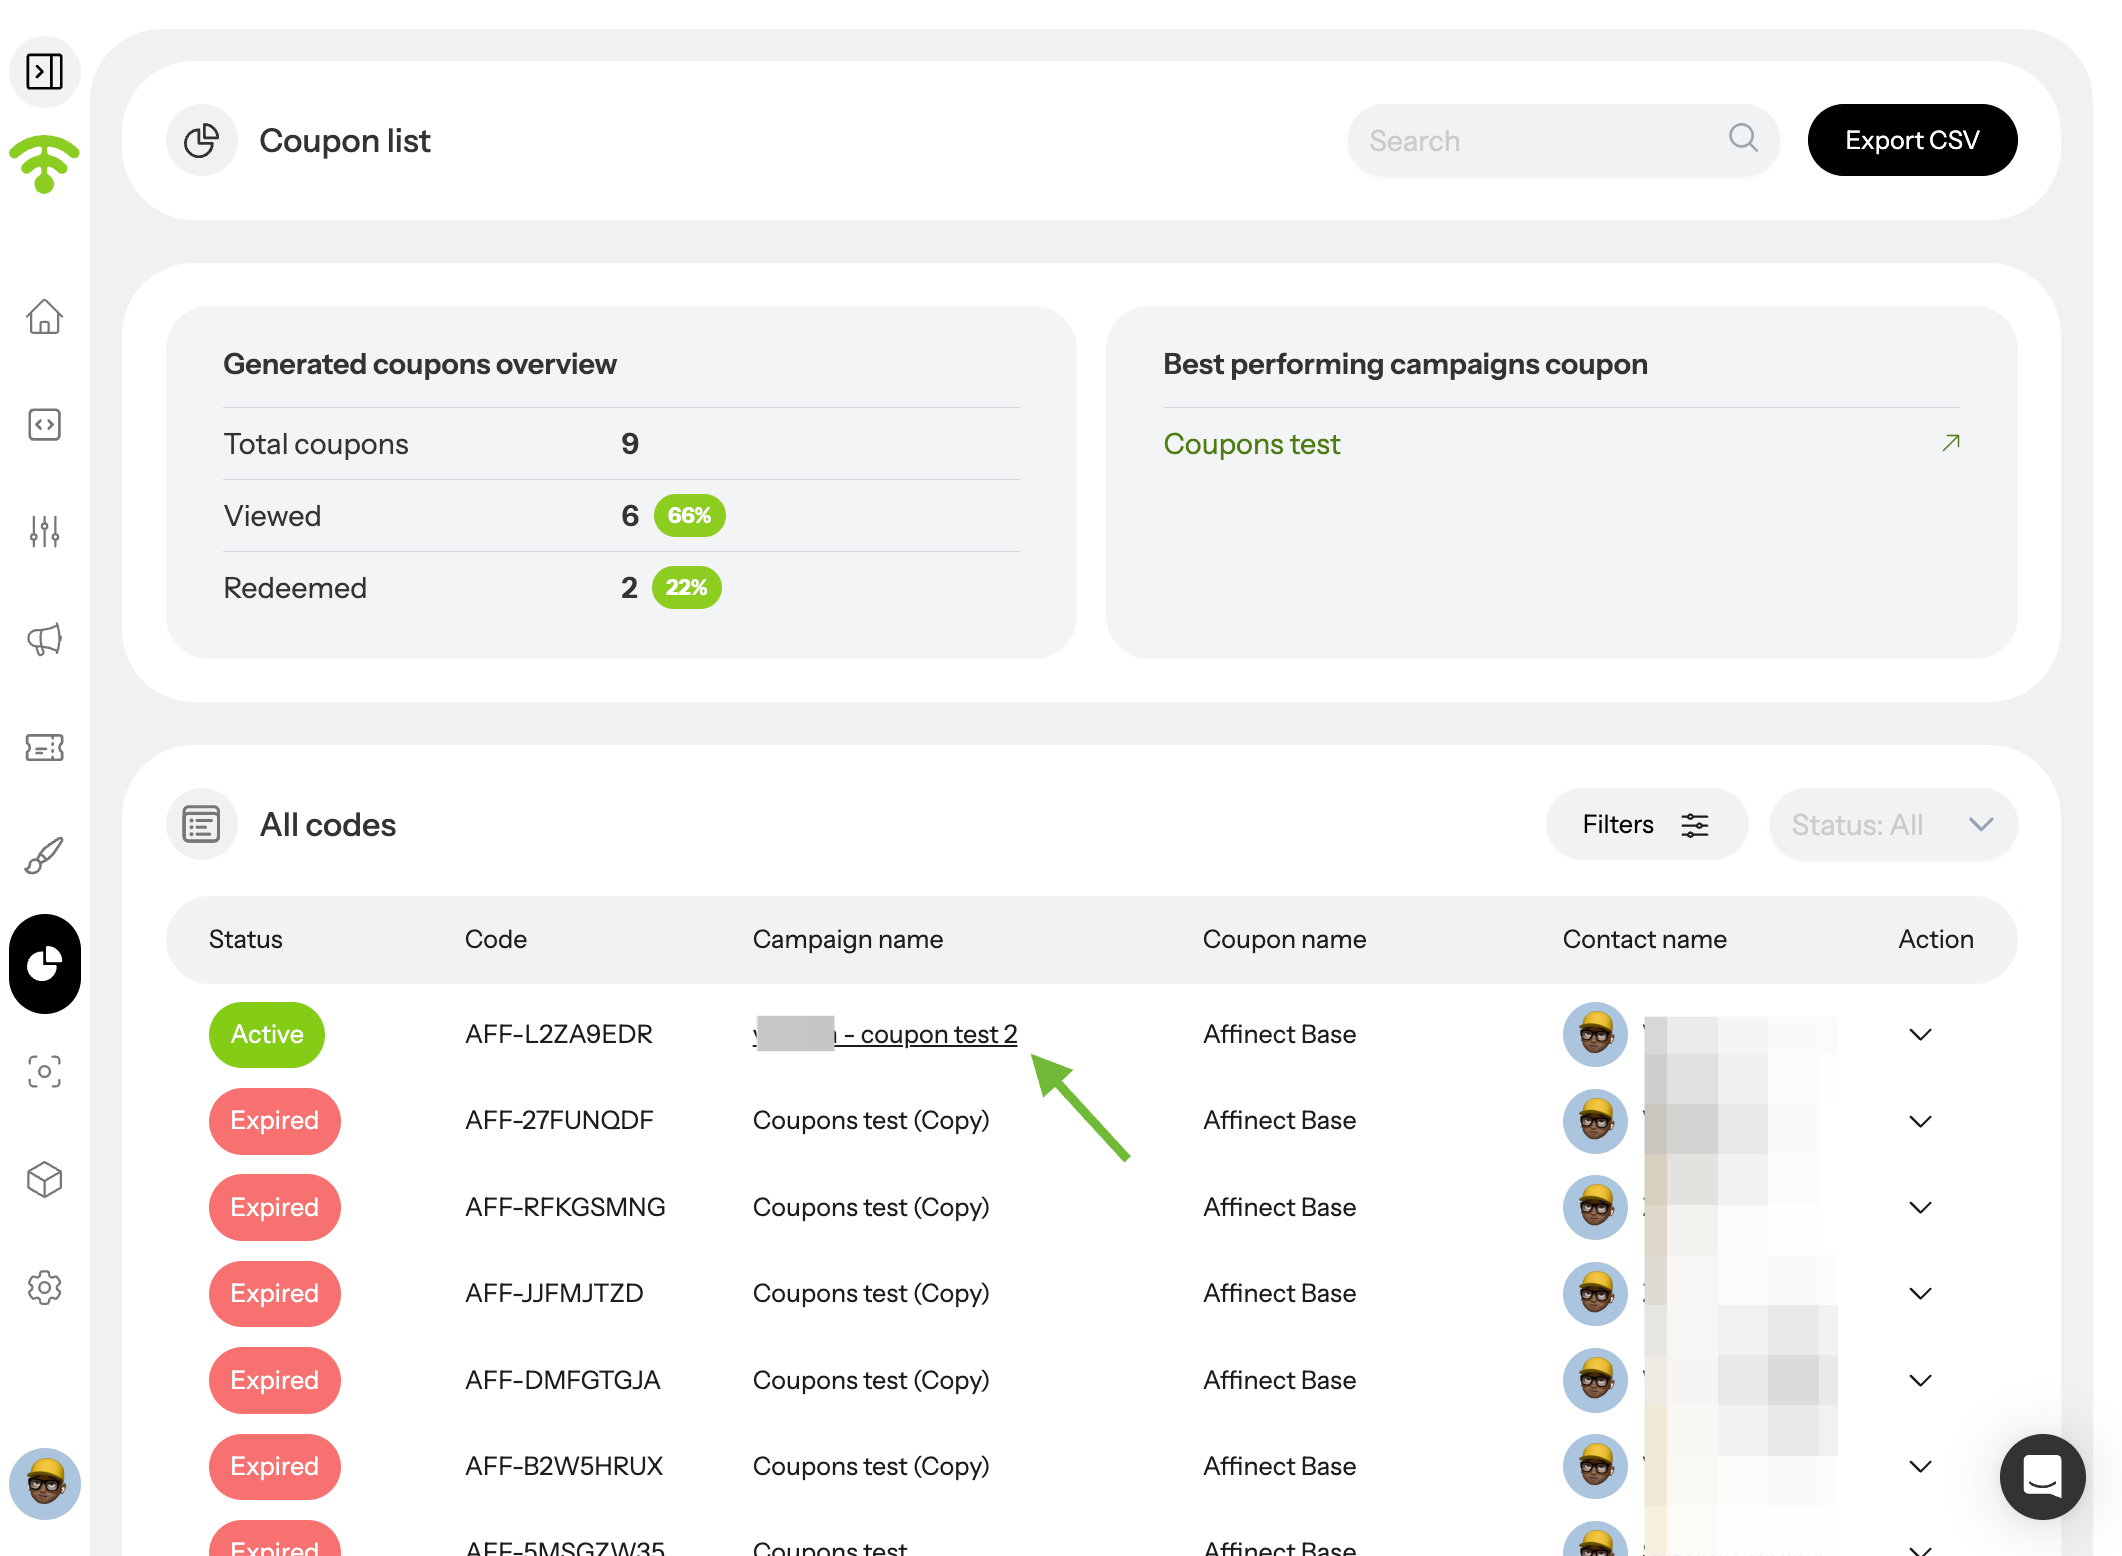Click the Coupon list header pie icon

(x=202, y=141)
